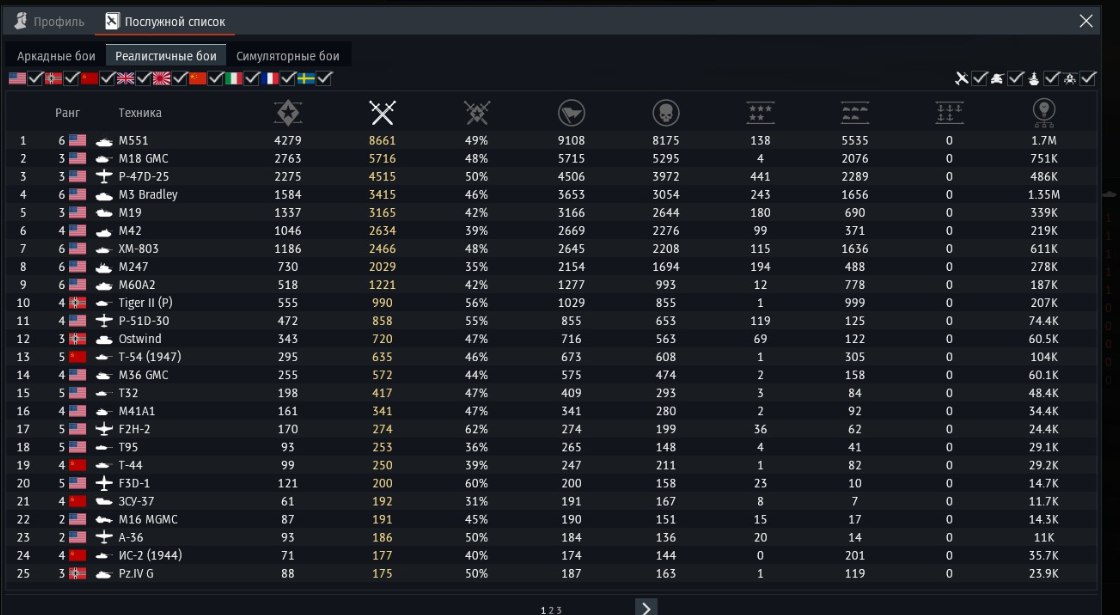Image resolution: width=1120 pixels, height=615 pixels.
Task: Sort by the win rate percentage column icon
Action: [x=476, y=112]
